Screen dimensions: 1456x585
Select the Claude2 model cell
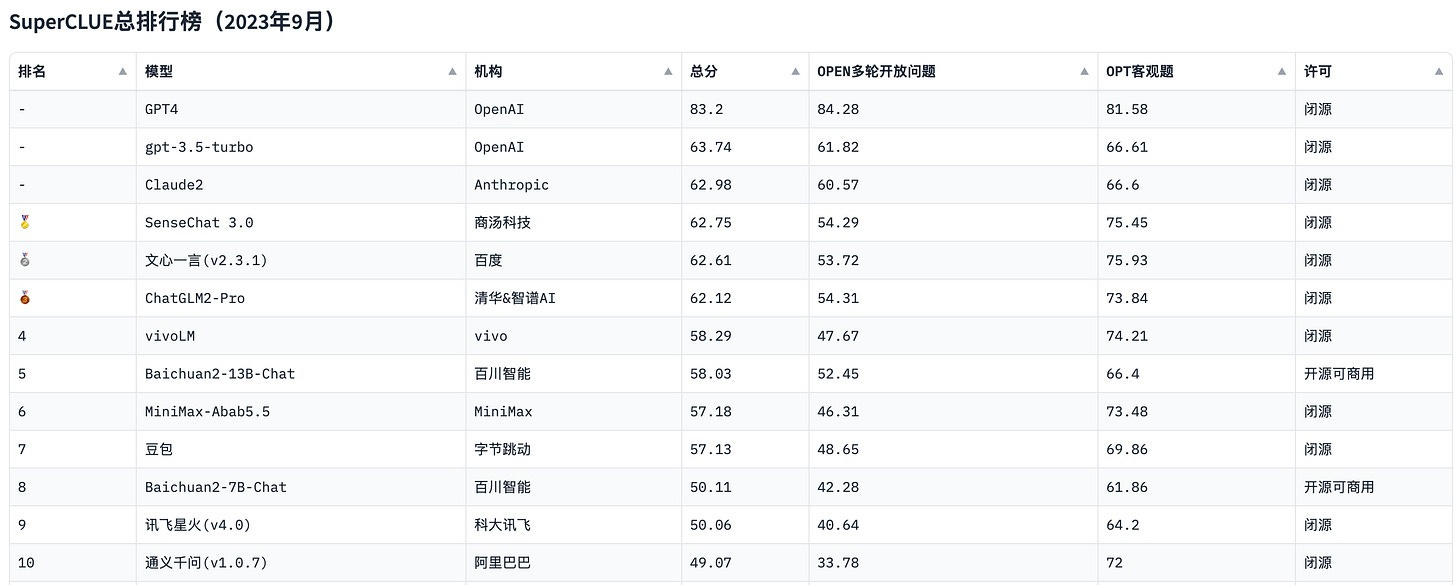(301, 185)
